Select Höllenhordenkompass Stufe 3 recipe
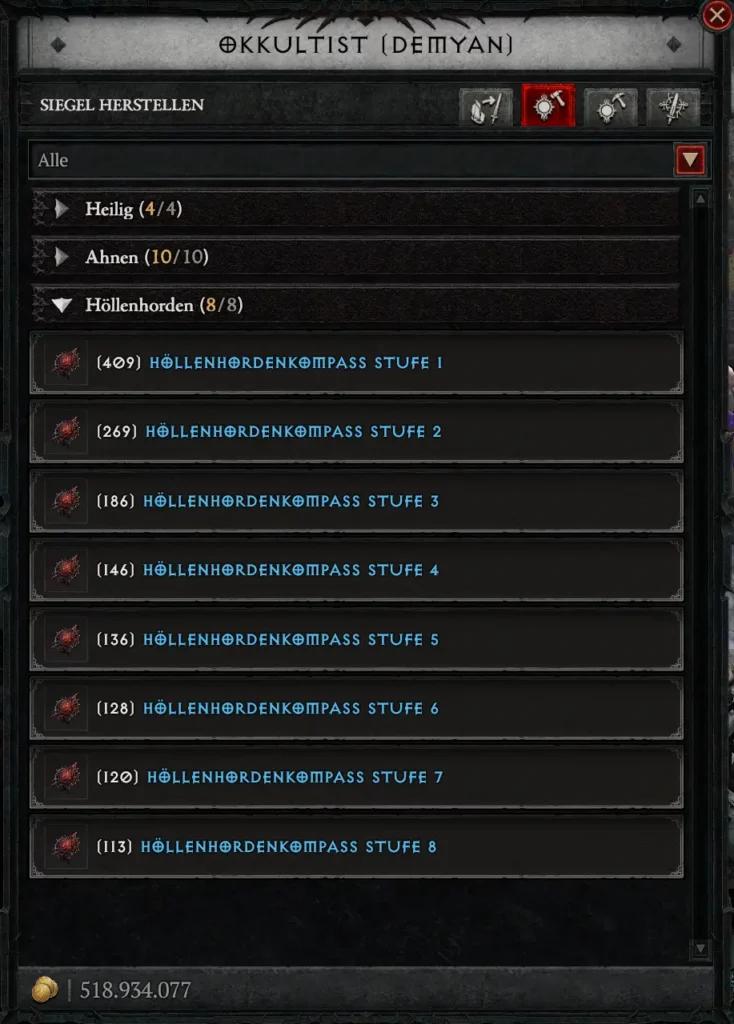Viewport: 734px width, 1024px height. [x=357, y=501]
